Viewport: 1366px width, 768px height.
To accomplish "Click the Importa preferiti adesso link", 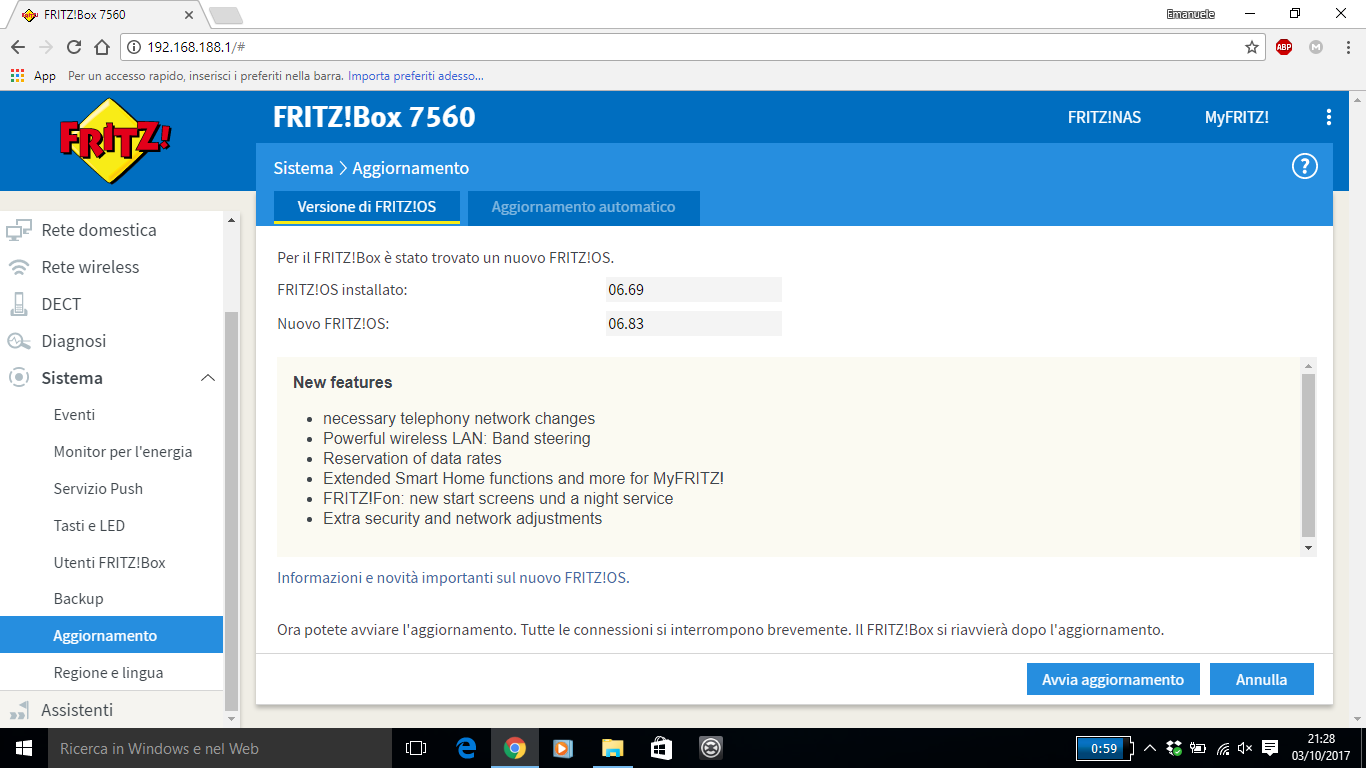I will 416,76.
